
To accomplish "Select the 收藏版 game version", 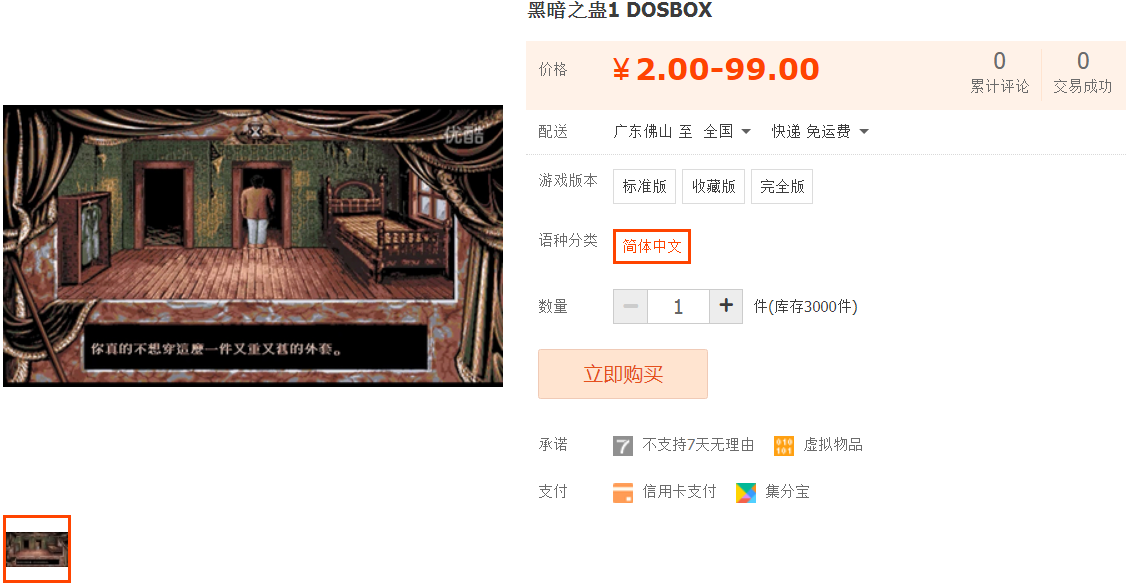I will tap(714, 187).
